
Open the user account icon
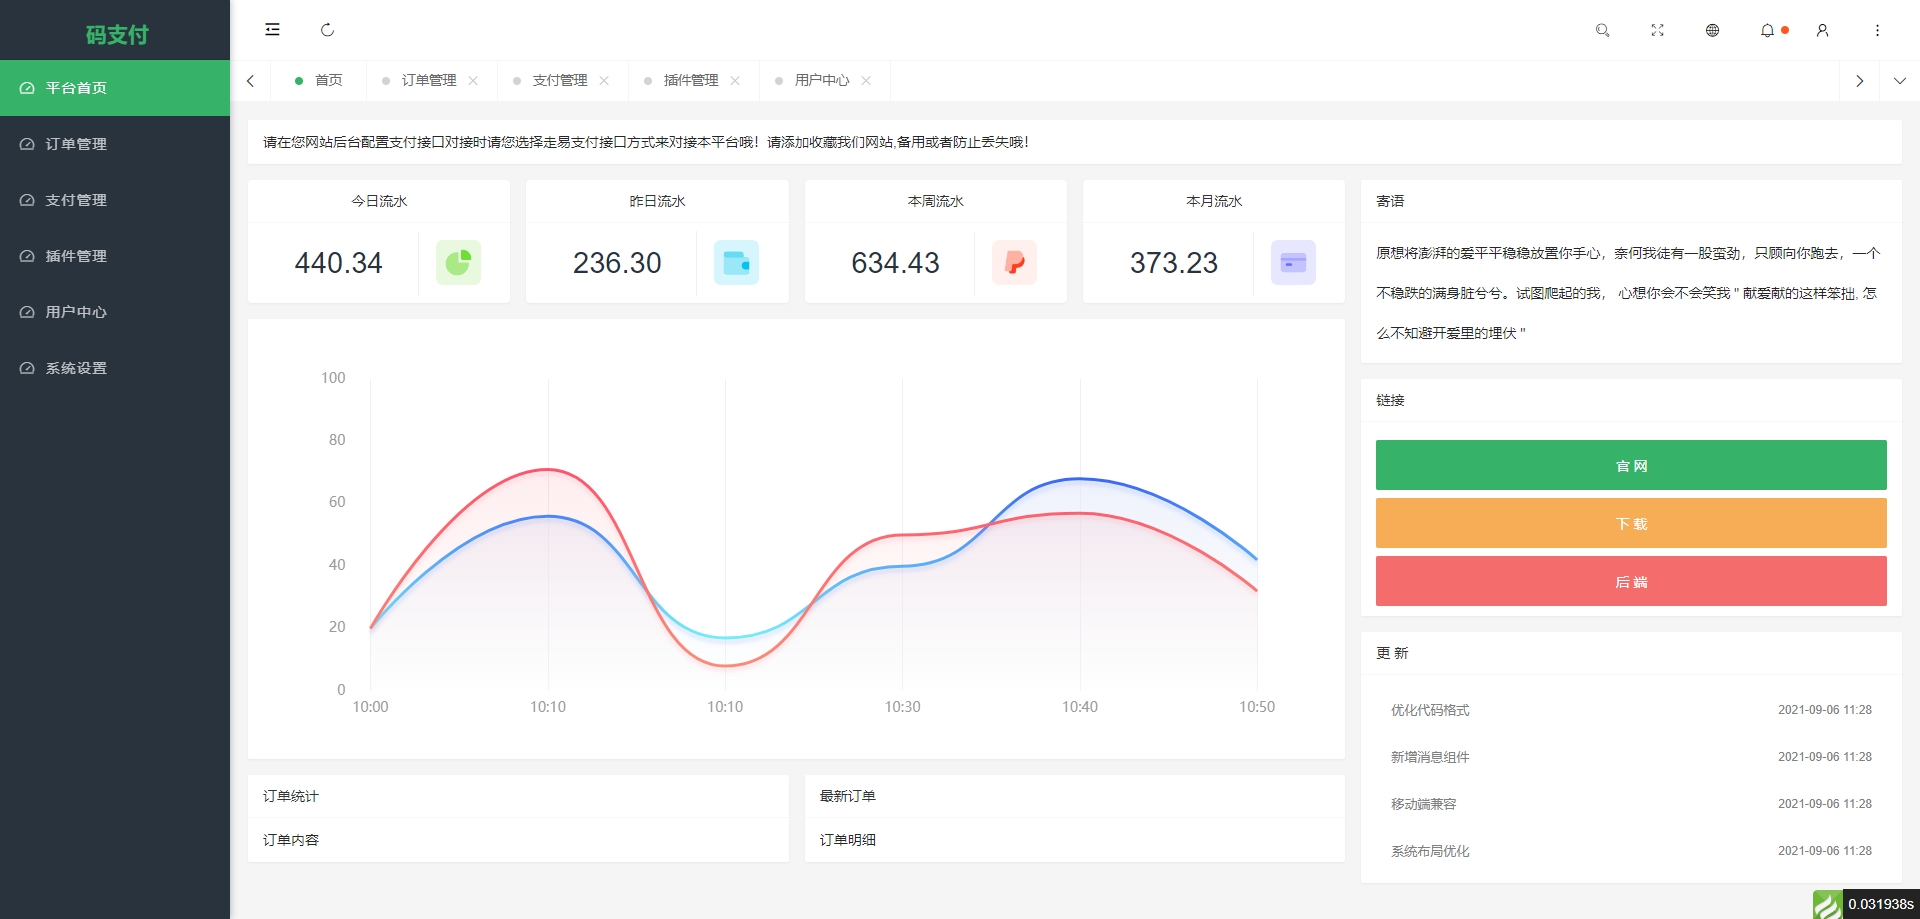click(1822, 30)
